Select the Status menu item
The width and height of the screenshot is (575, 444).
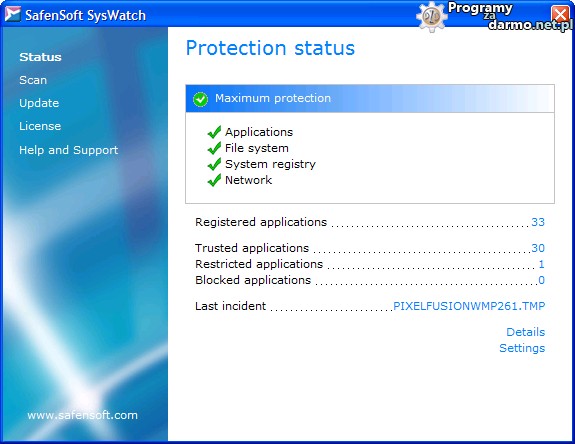click(x=40, y=57)
